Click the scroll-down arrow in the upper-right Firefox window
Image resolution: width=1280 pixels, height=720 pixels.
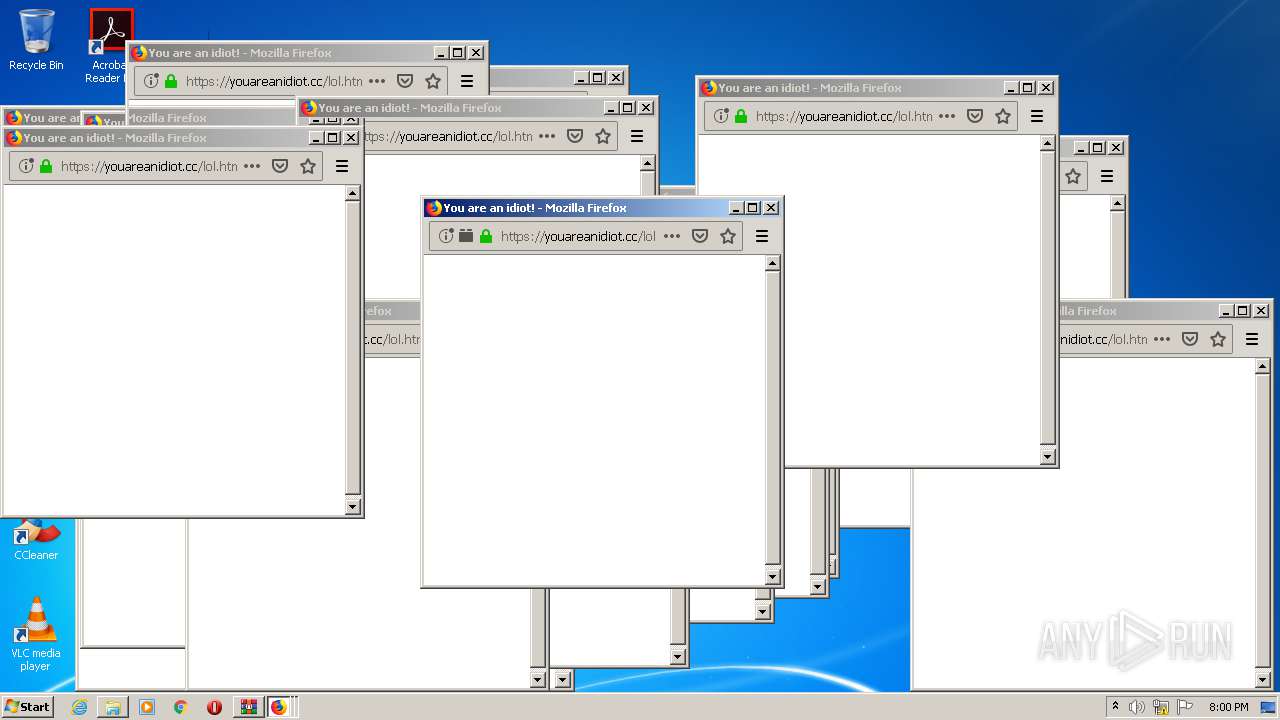(1047, 457)
